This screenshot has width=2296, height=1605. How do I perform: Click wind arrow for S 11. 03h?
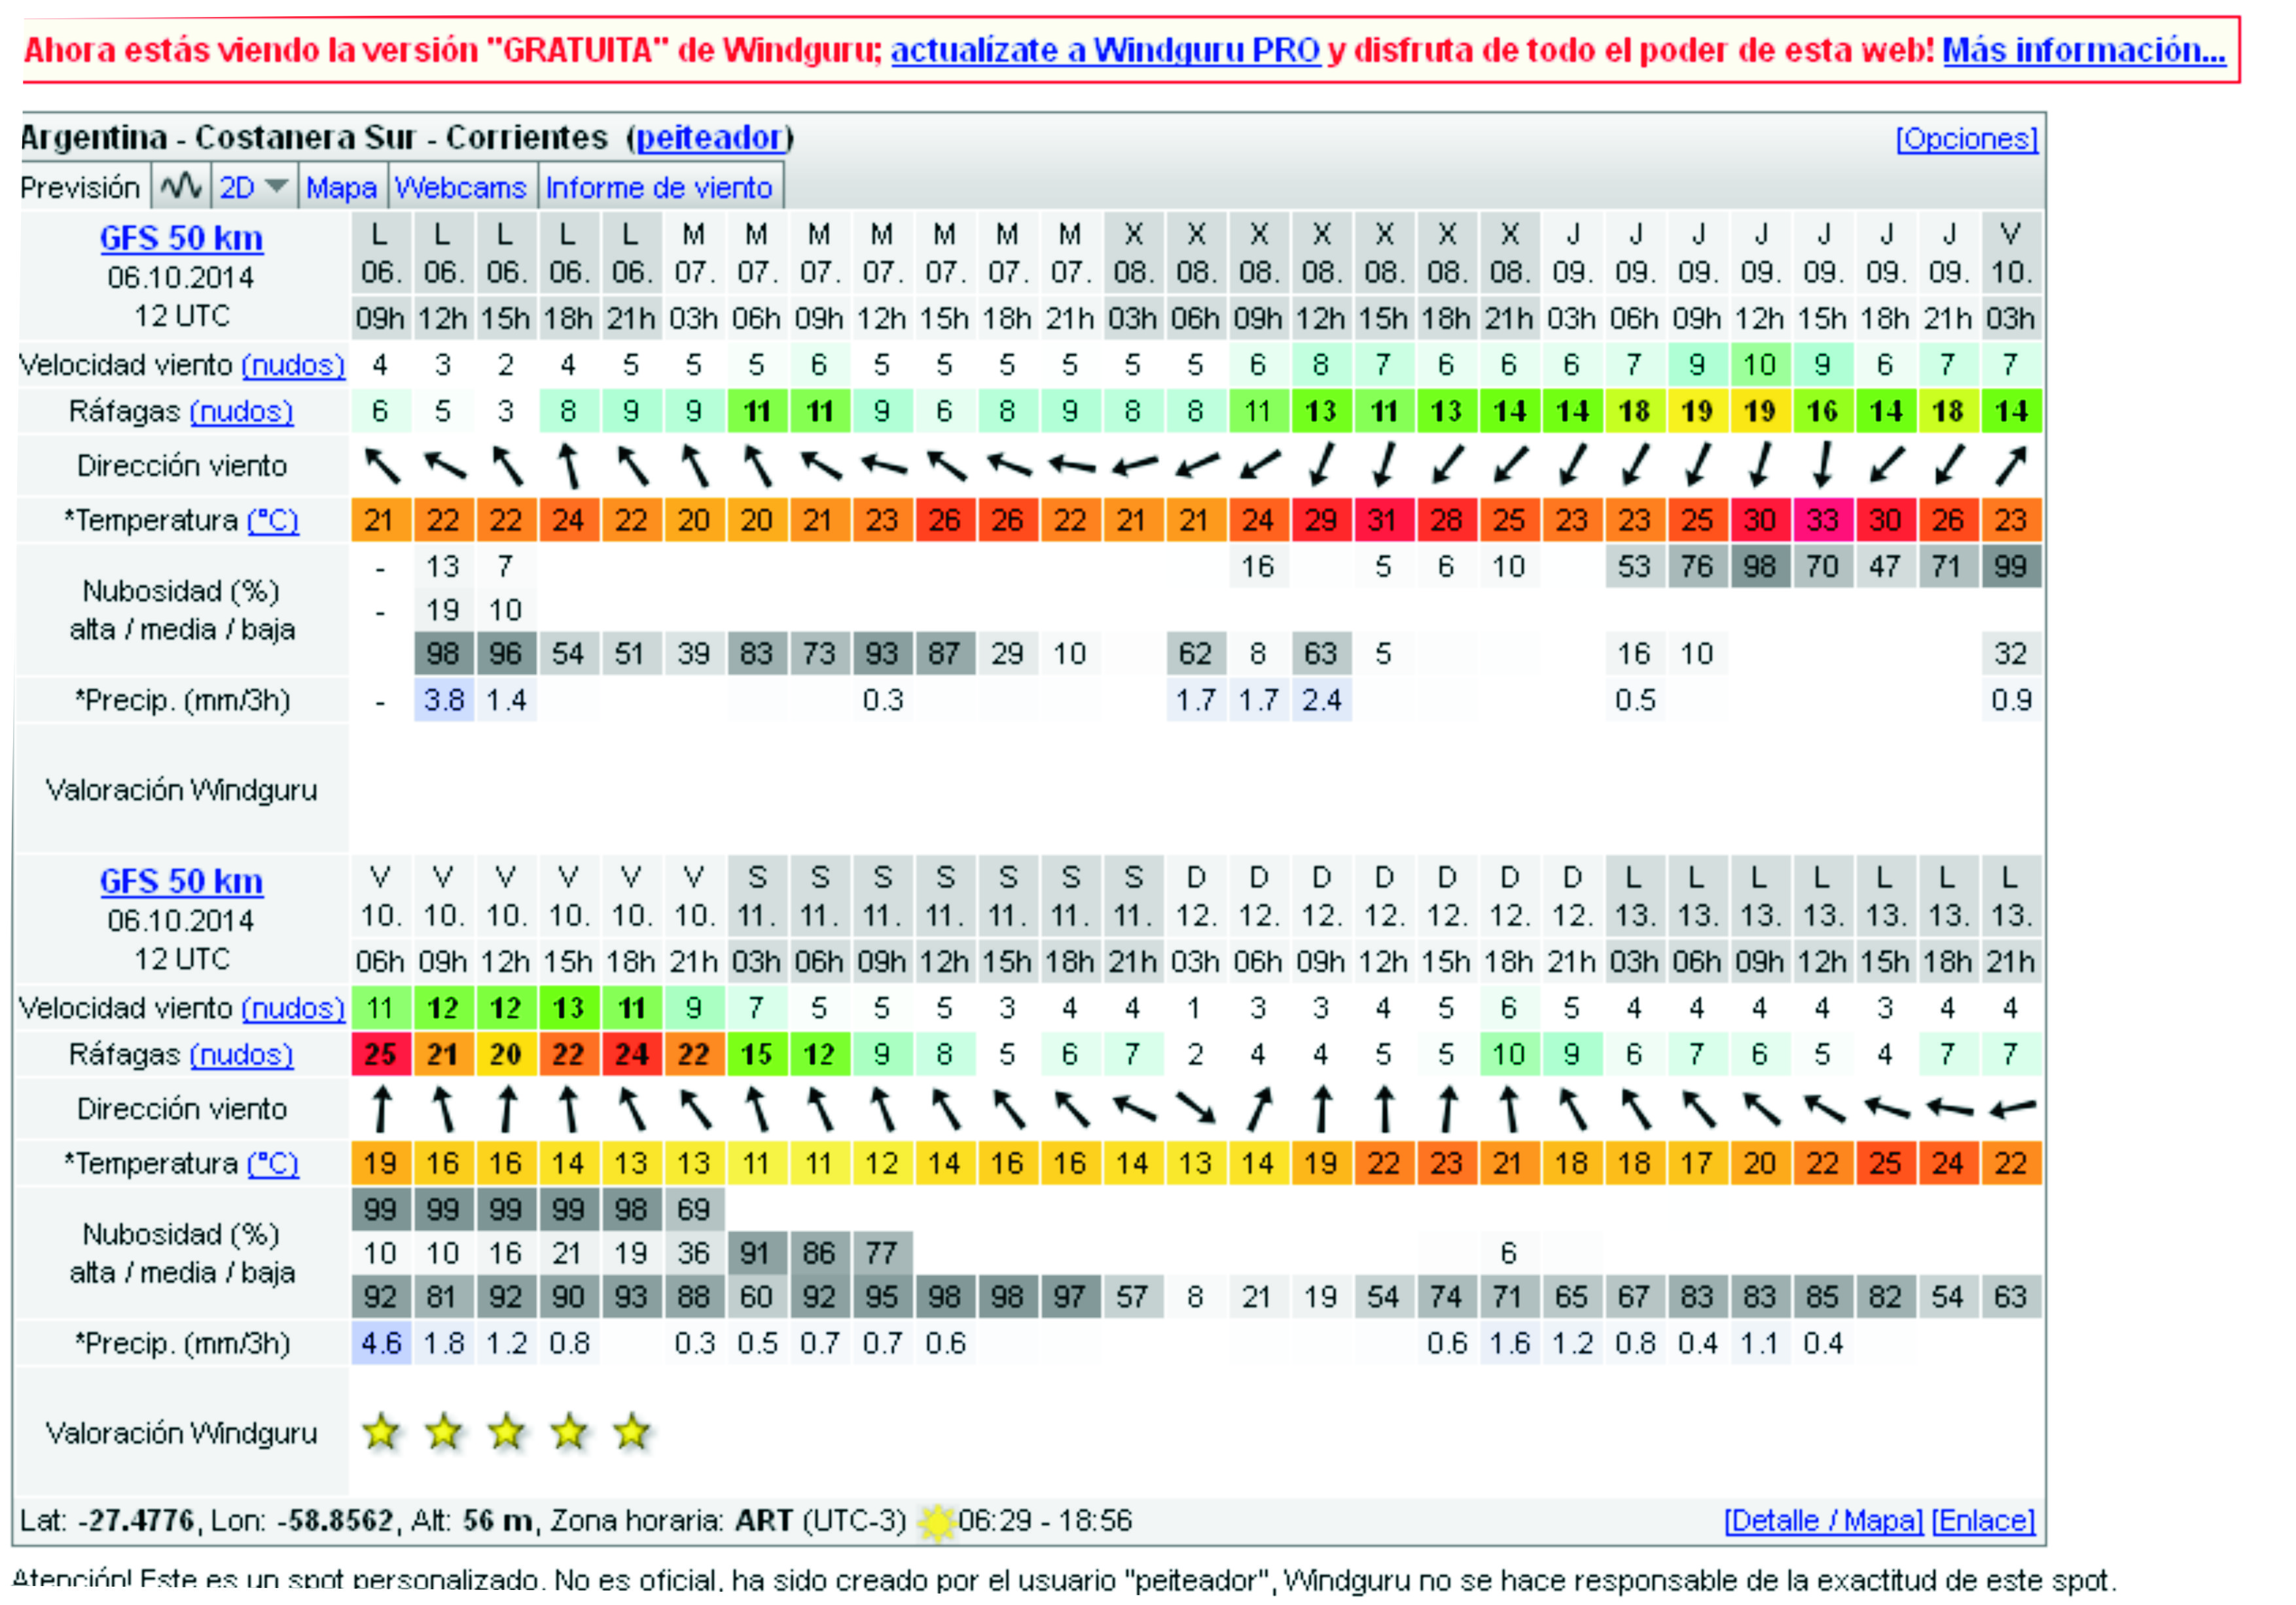tap(757, 1109)
